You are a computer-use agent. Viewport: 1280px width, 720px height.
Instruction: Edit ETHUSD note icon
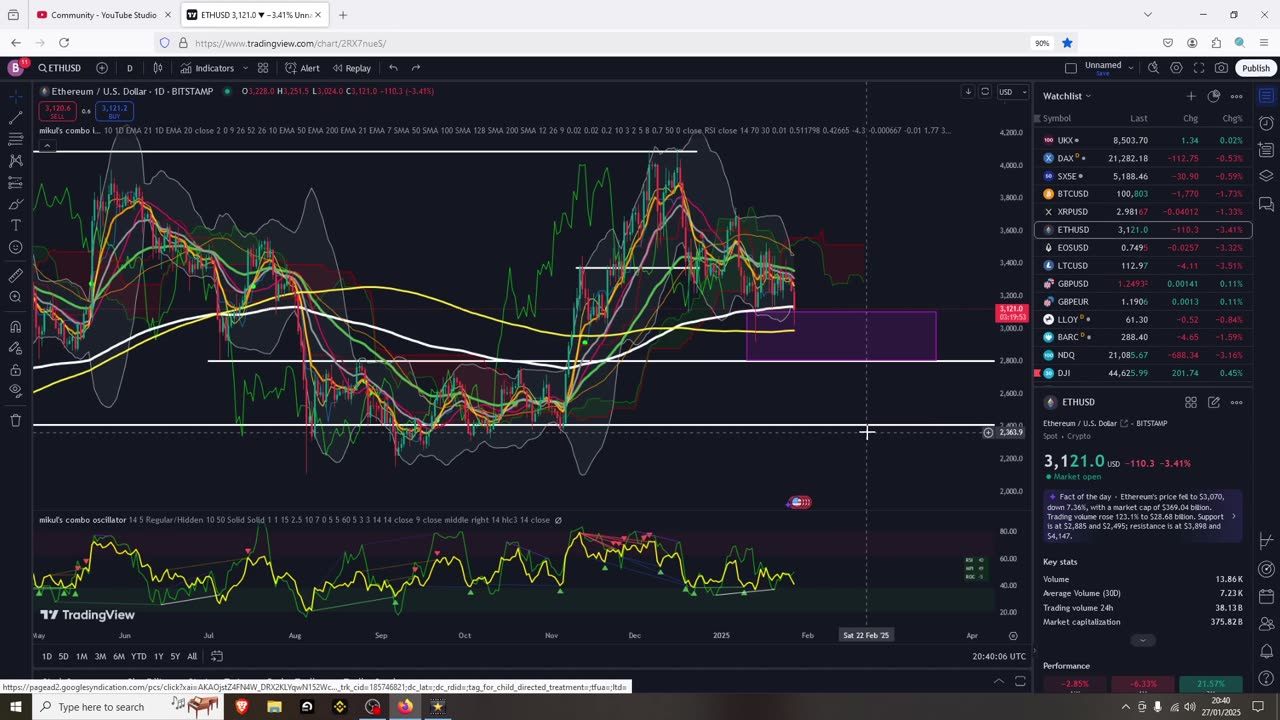point(1213,402)
